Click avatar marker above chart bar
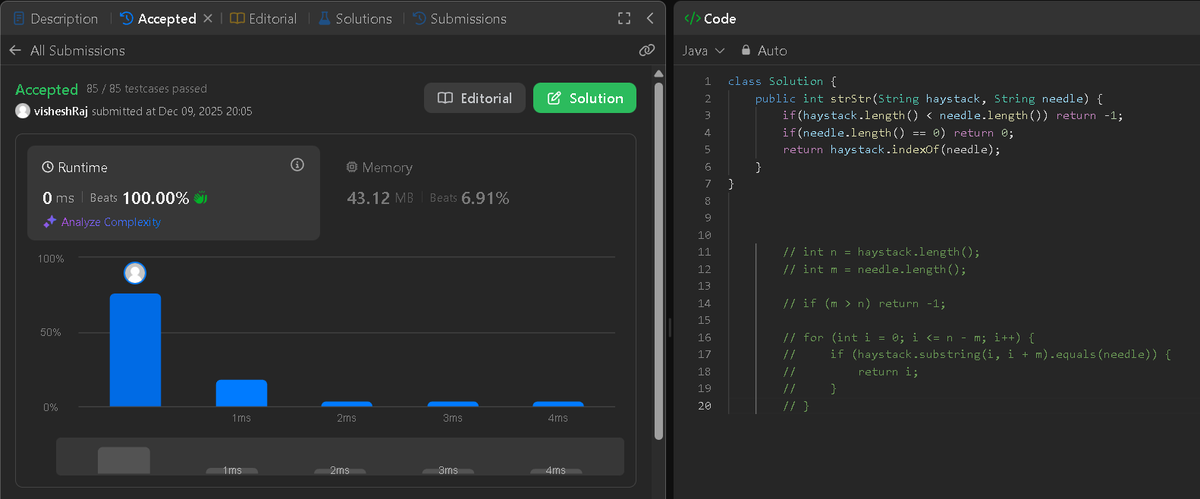The image size is (1200, 499). [135, 273]
